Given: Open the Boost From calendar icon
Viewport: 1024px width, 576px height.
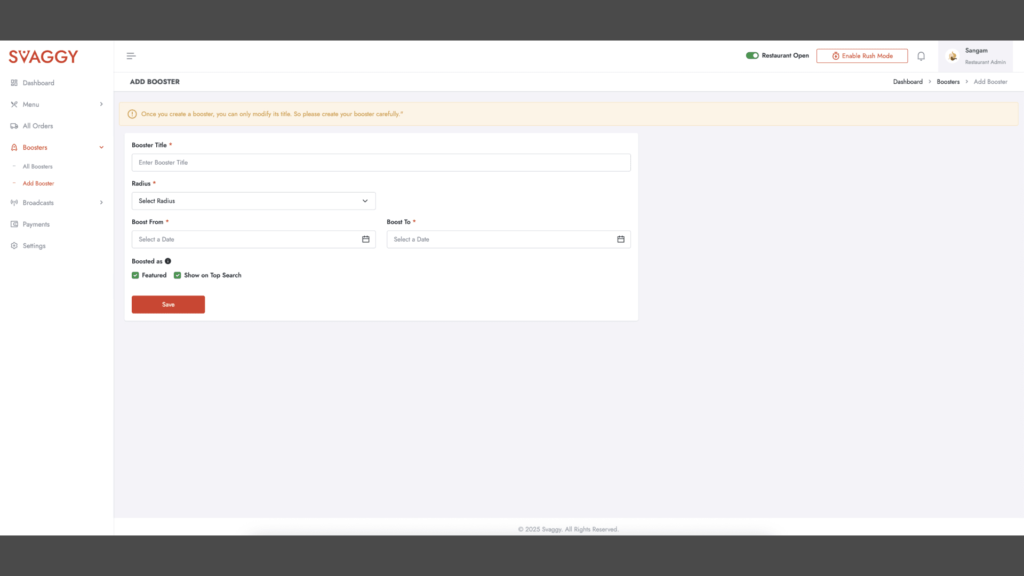Looking at the screenshot, I should coord(366,239).
